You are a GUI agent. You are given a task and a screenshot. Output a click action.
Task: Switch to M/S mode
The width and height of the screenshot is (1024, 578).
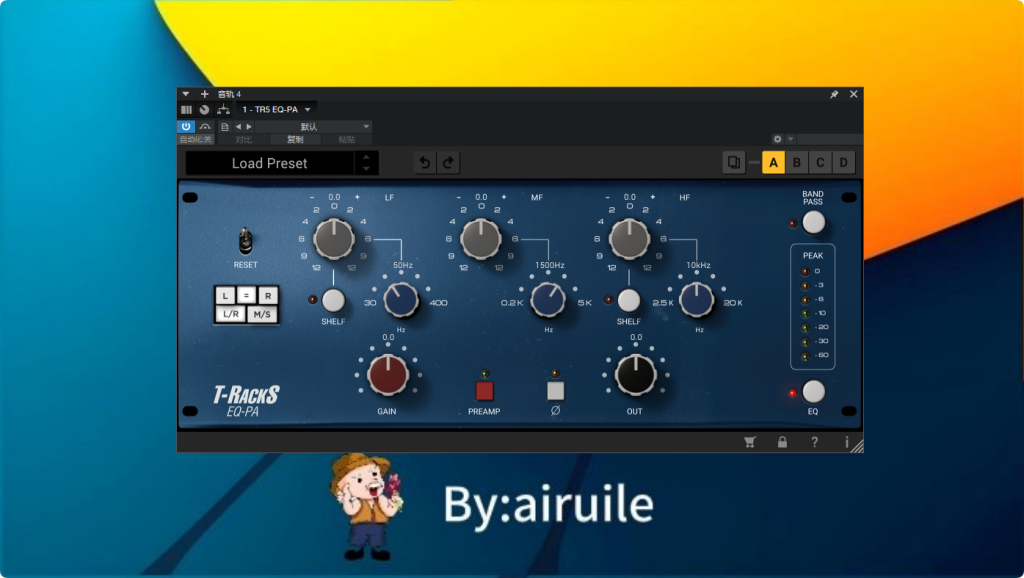point(262,314)
